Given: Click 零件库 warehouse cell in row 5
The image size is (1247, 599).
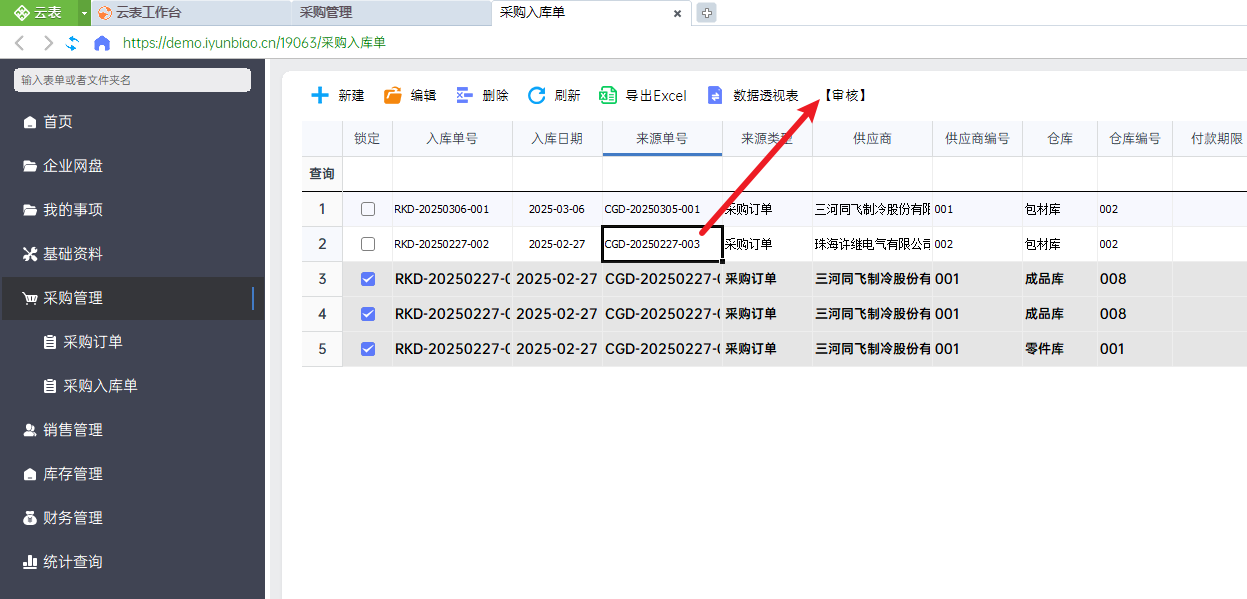Looking at the screenshot, I should click(1060, 349).
